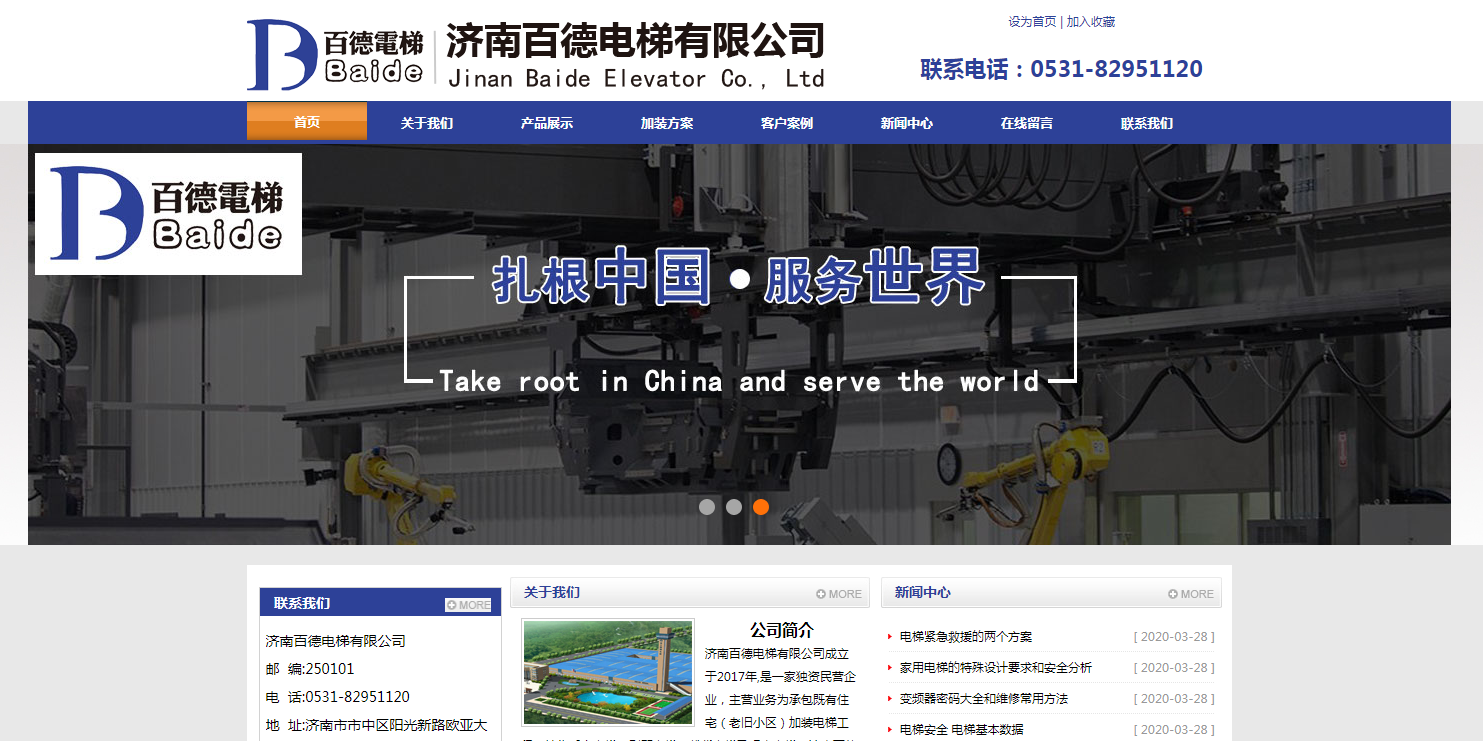Open the 关于我们 navigation menu
The image size is (1483, 741).
(x=427, y=124)
